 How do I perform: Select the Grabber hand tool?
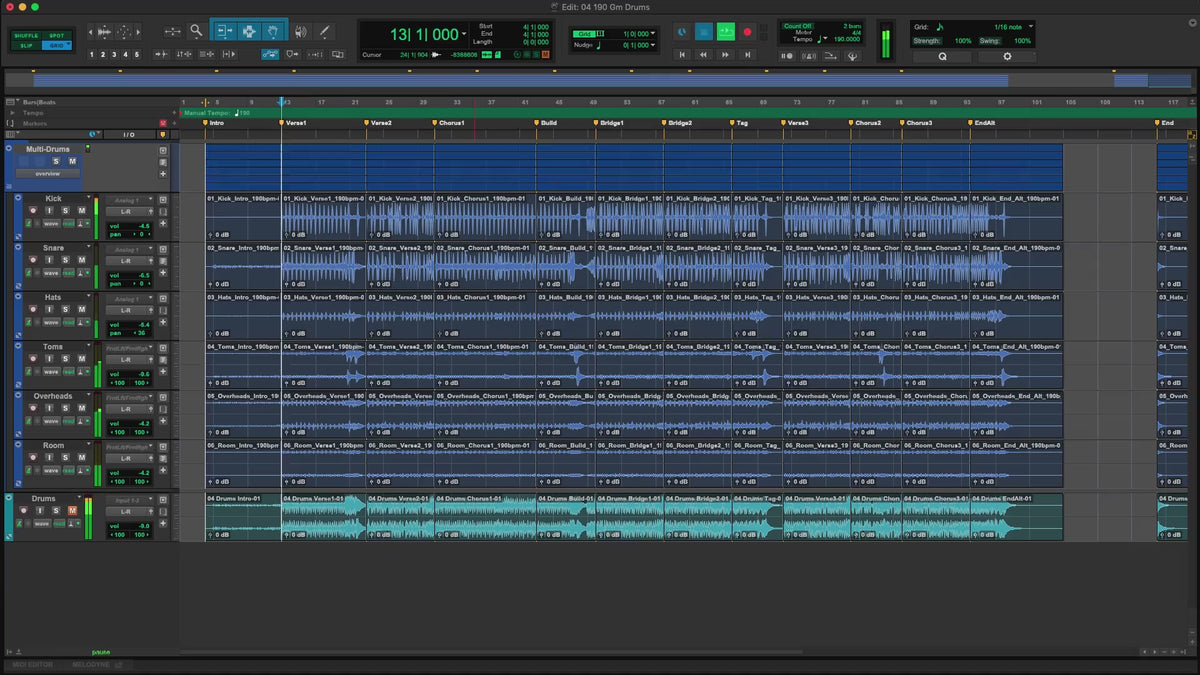pos(274,32)
